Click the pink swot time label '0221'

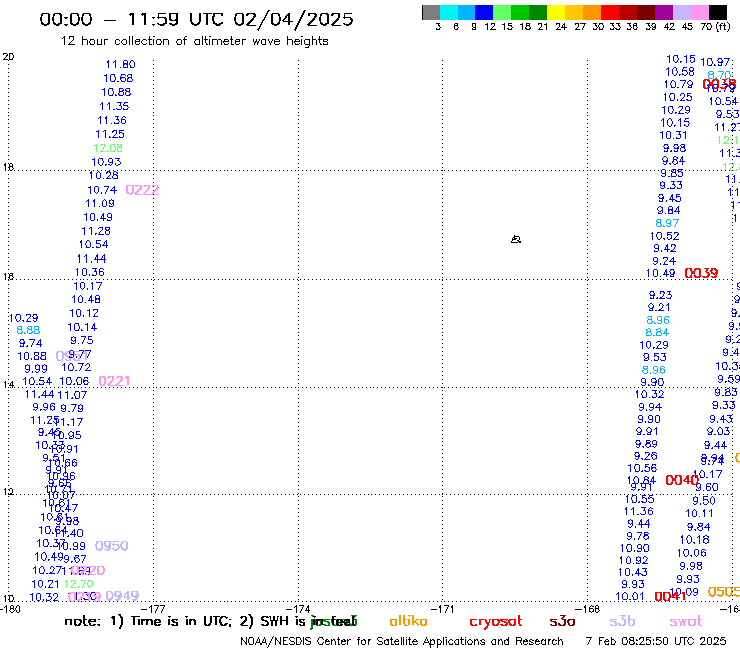click(114, 381)
